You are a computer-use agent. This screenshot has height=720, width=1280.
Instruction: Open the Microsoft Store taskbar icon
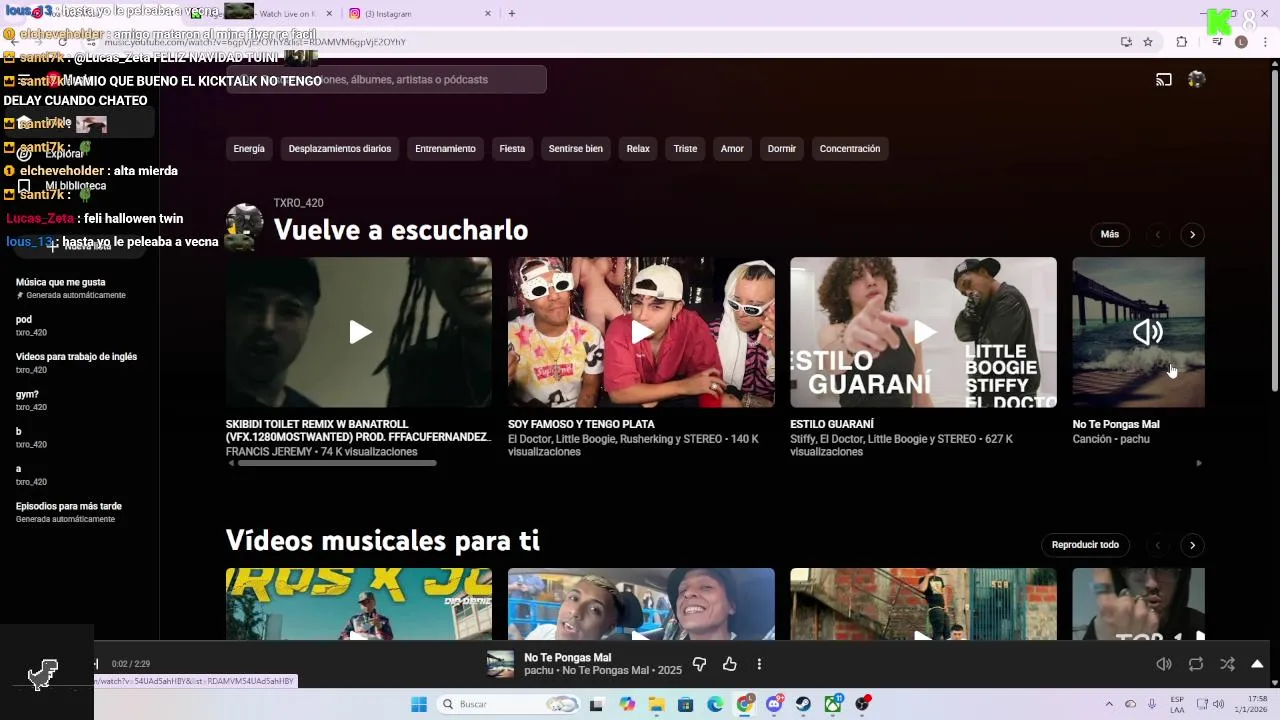(685, 704)
